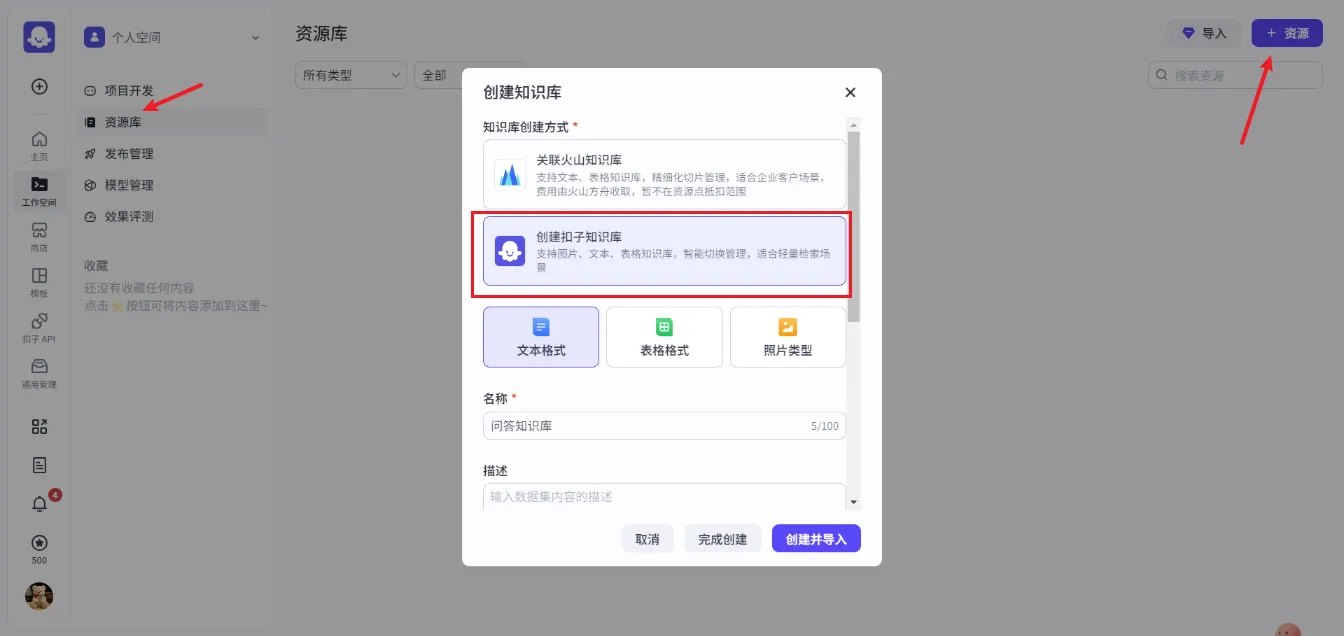Click the document icon in sidebar
Image resolution: width=1344 pixels, height=636 pixels.
39,465
